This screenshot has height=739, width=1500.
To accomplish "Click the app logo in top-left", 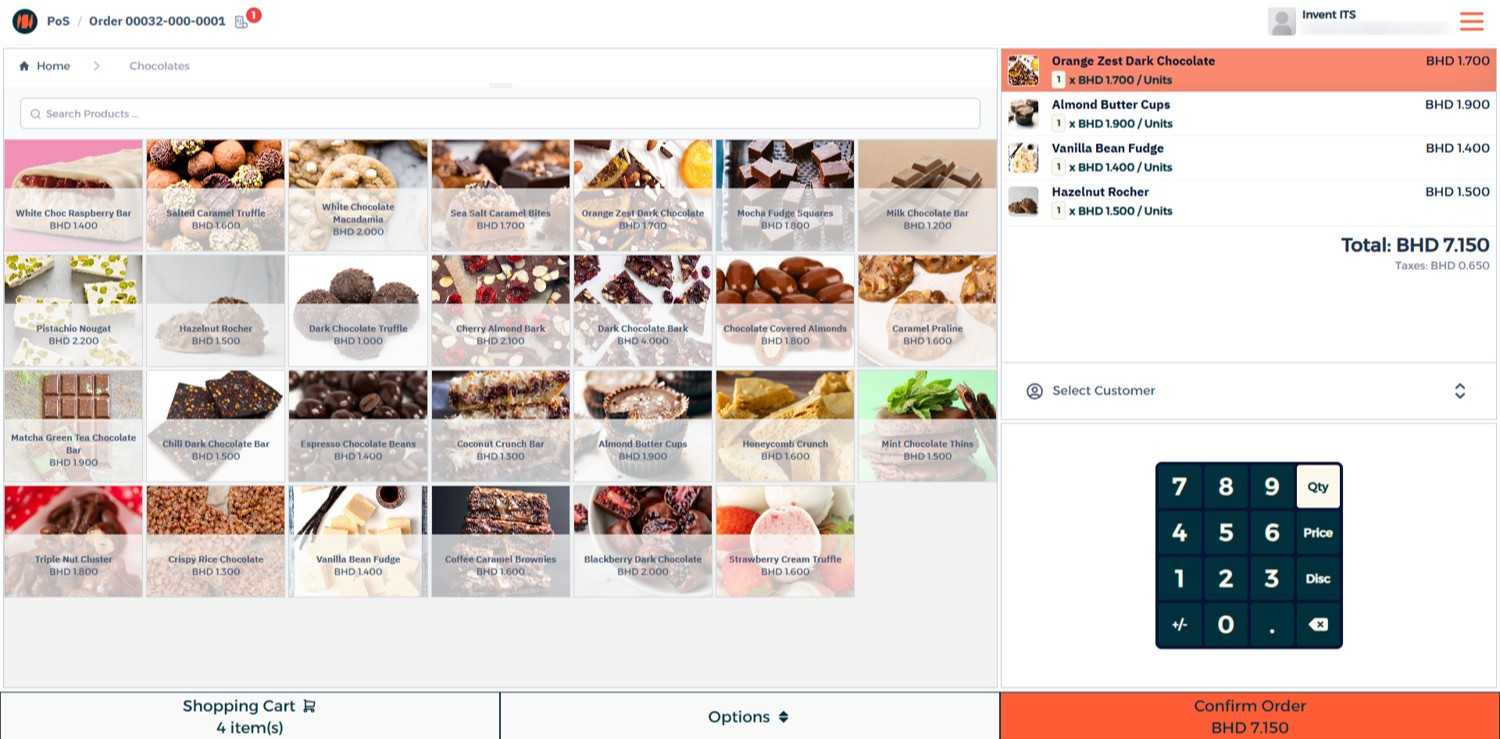I will point(25,21).
